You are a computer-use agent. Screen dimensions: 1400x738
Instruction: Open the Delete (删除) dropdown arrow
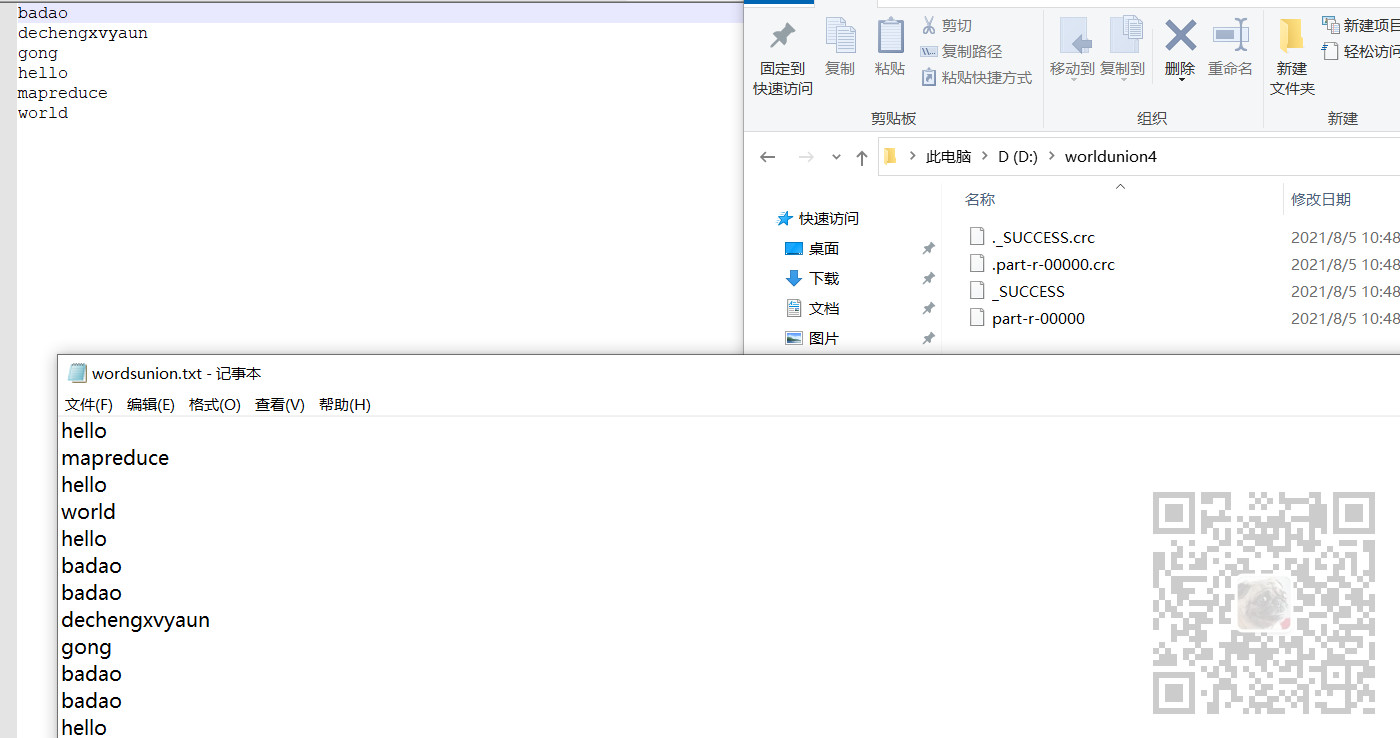[1180, 79]
